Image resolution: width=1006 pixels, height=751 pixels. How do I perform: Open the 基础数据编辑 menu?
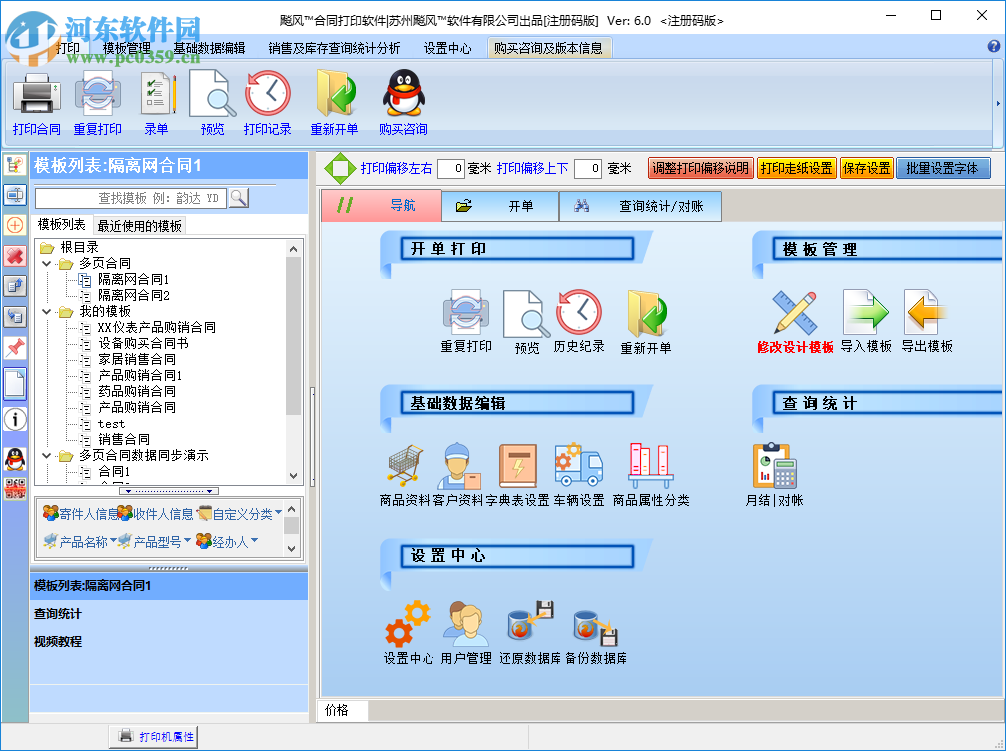click(209, 48)
